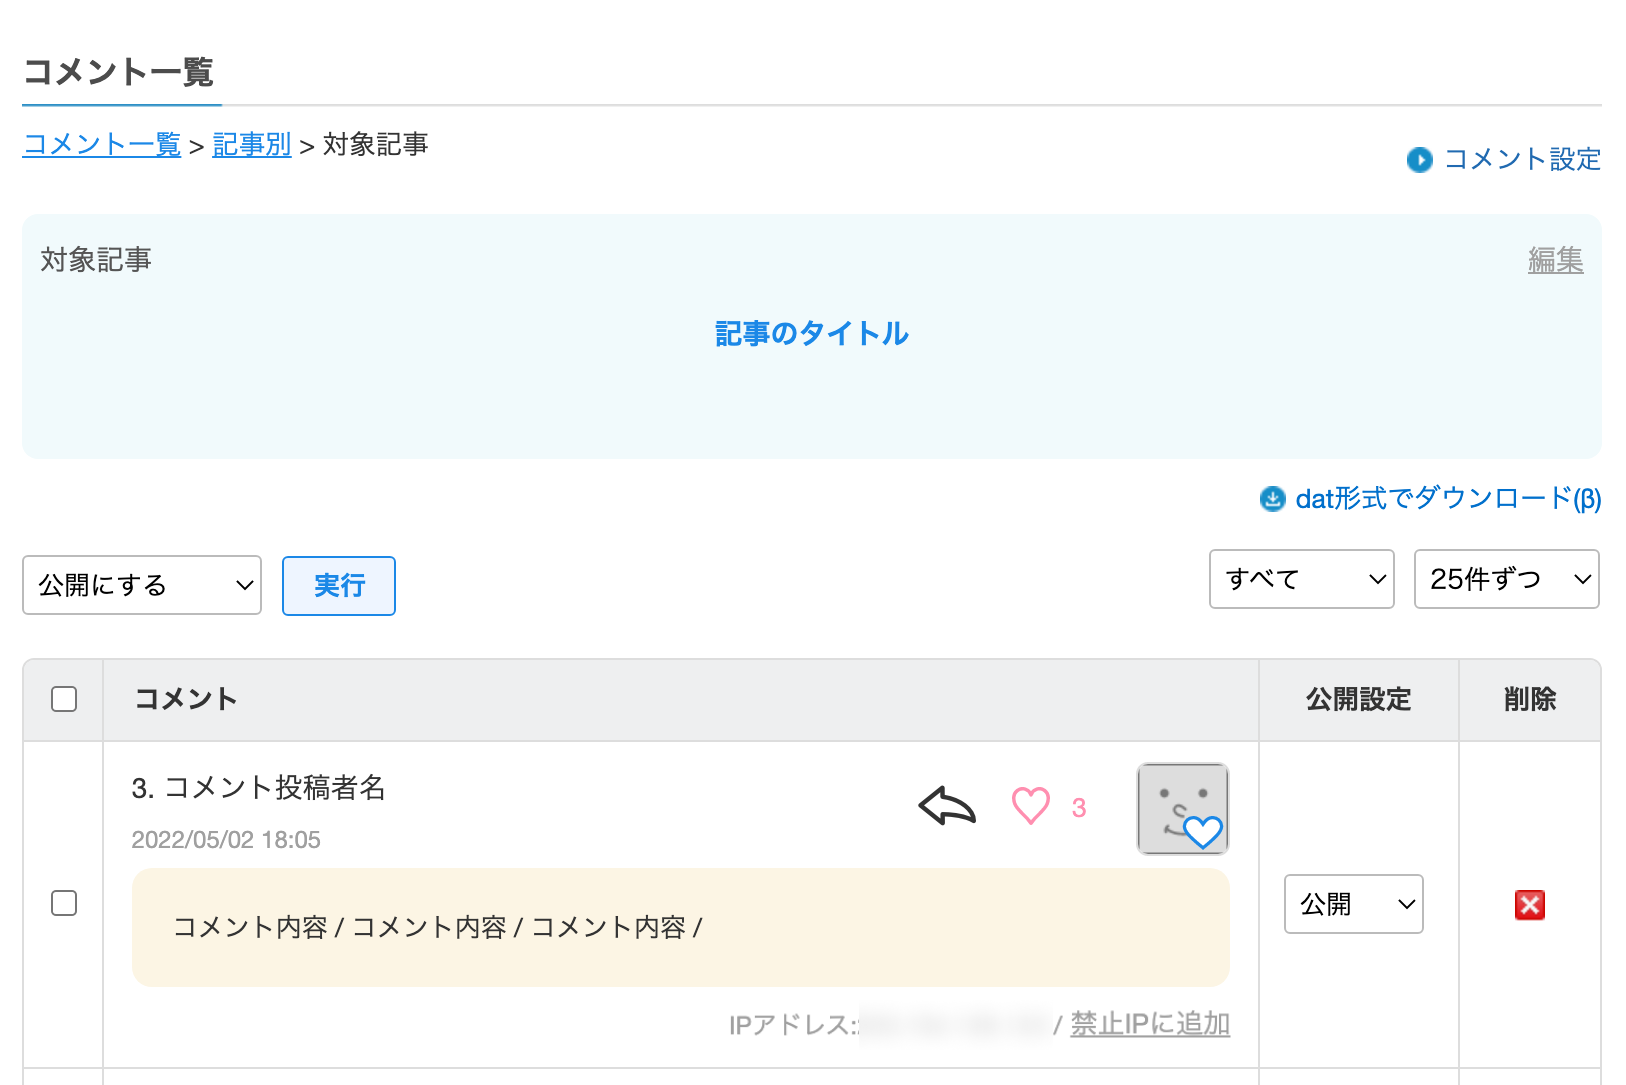Go to コメント一覧 breadcrumb link
This screenshot has width=1626, height=1085.
(101, 145)
